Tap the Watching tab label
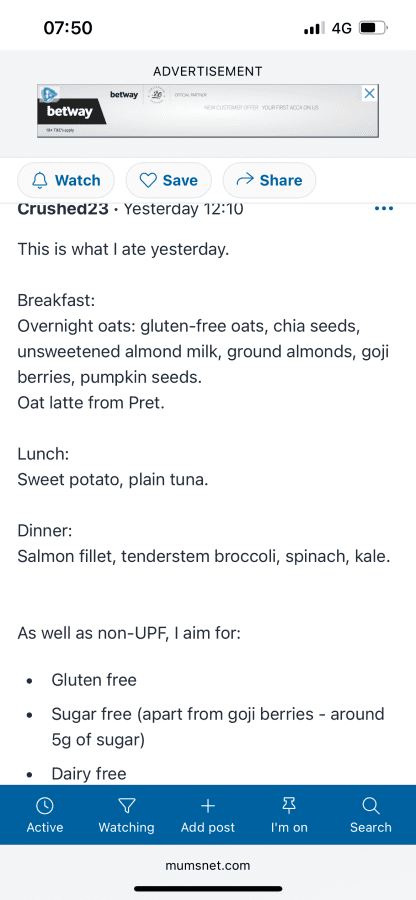Screen dimensions: 416x900 coord(126,828)
